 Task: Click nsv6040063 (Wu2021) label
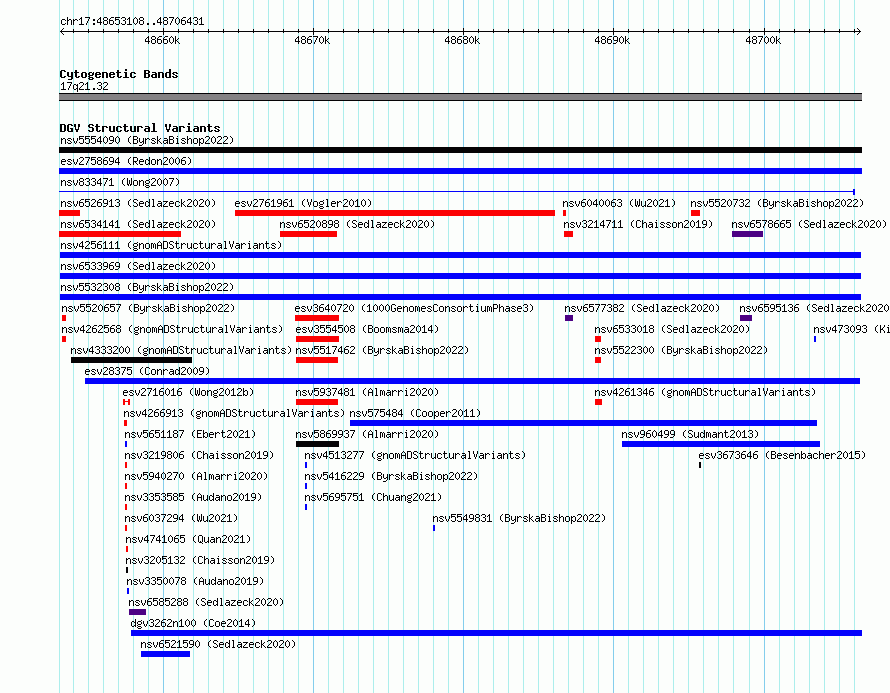coord(619,203)
